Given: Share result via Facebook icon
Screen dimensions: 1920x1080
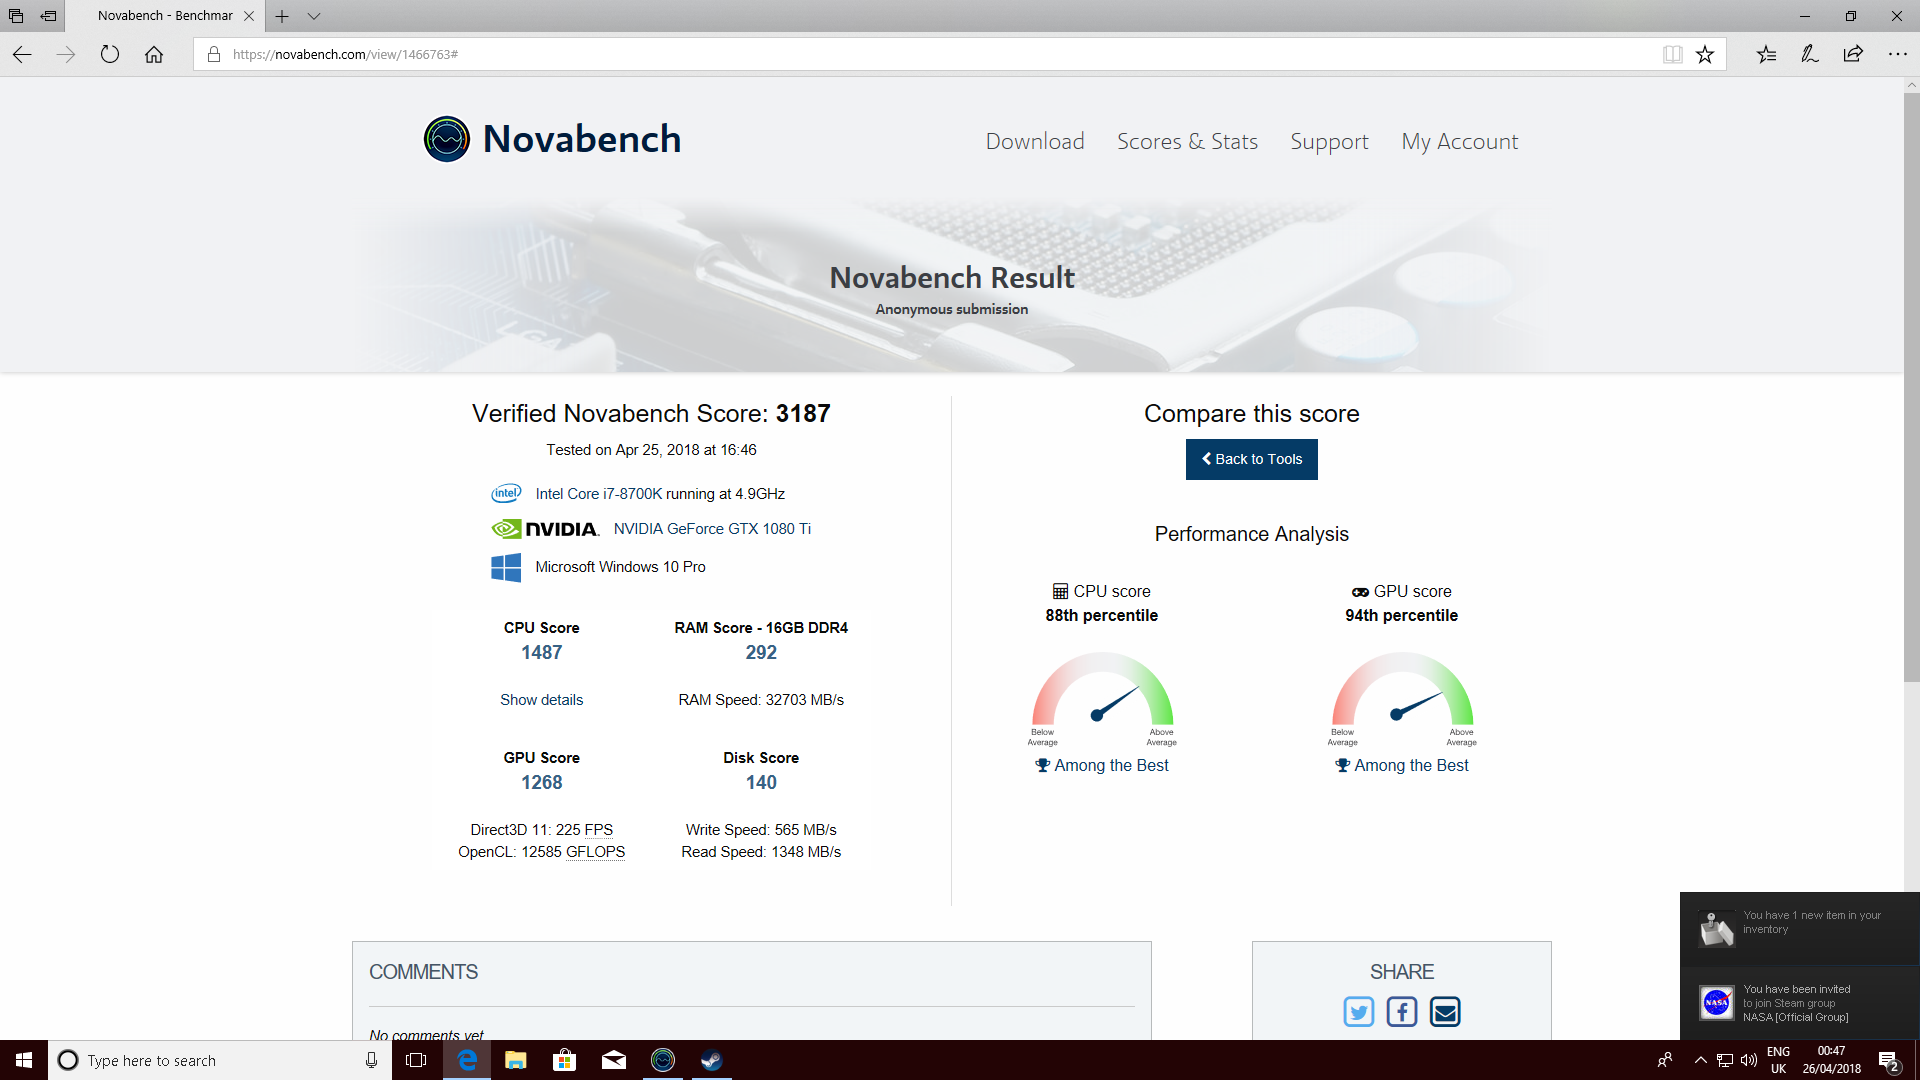Looking at the screenshot, I should point(1401,1012).
